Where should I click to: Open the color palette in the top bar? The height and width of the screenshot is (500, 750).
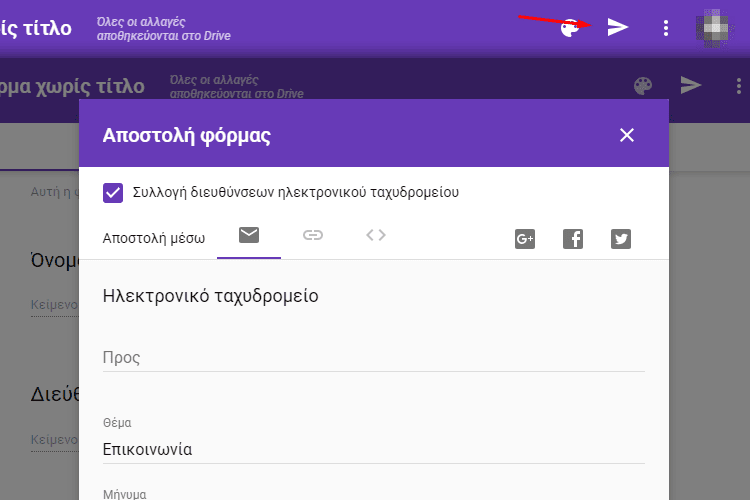568,28
